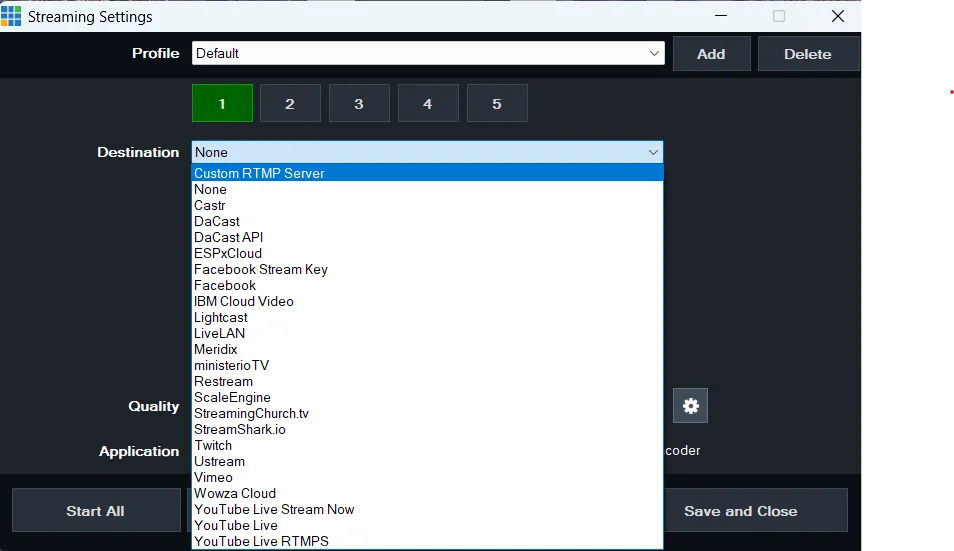Select IBM Cloud Video
The height and width of the screenshot is (551, 954).
(427, 301)
